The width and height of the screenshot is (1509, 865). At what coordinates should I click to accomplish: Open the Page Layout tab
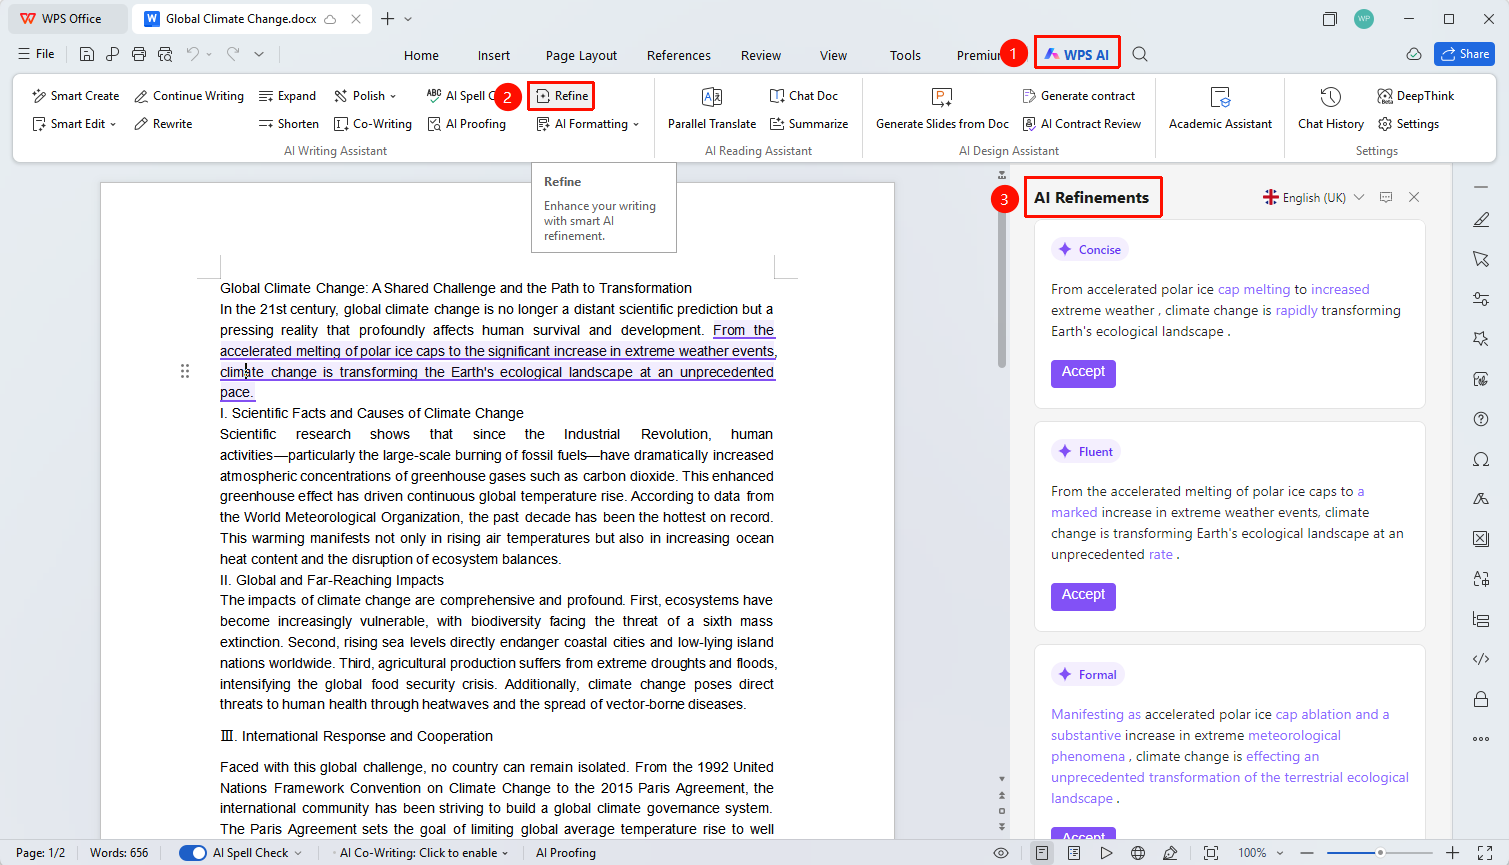[x=581, y=55]
